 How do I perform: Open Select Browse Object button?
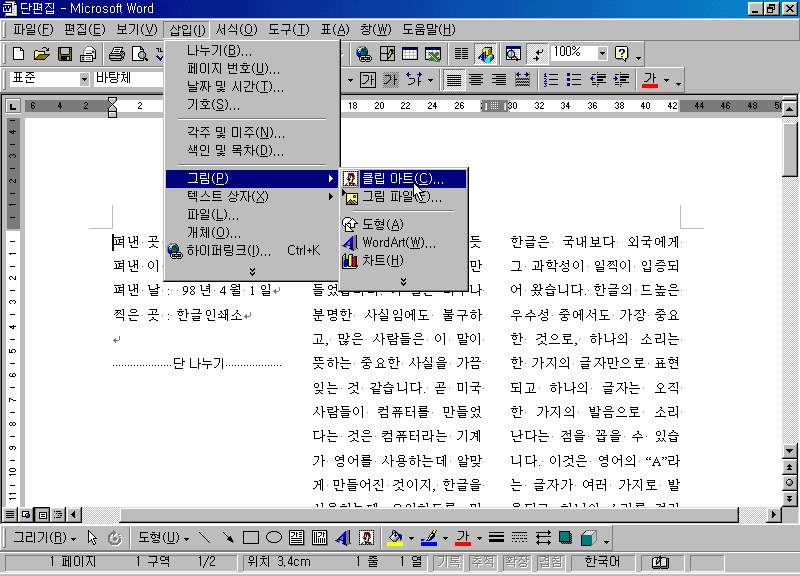789,482
